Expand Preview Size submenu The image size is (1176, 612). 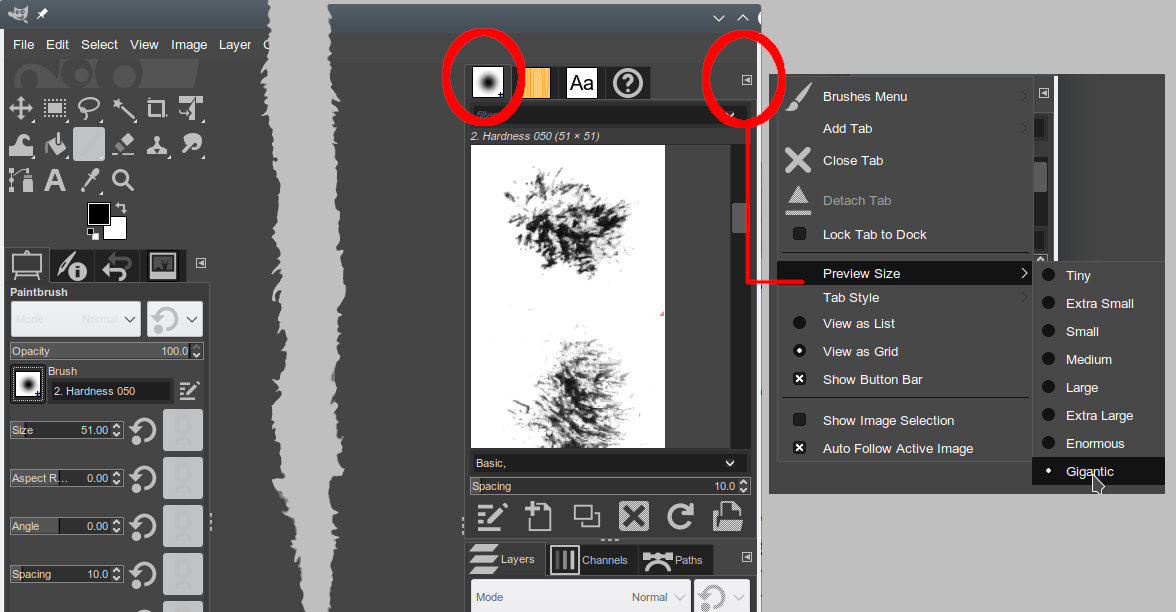(904, 273)
